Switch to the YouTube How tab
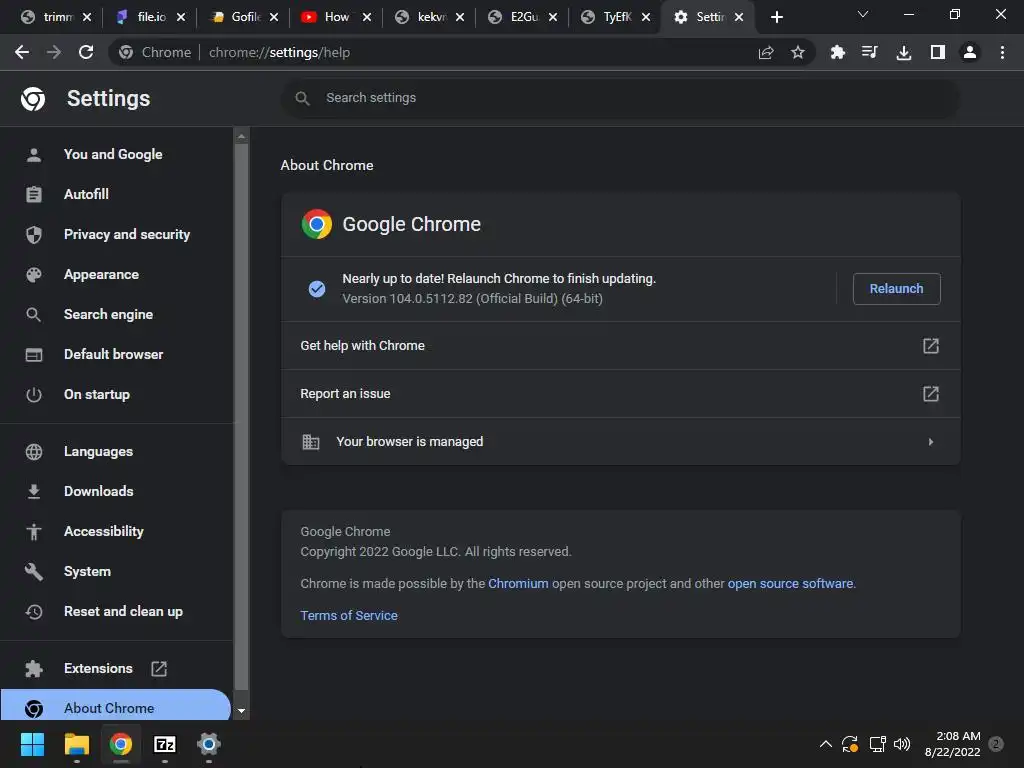 (x=336, y=17)
